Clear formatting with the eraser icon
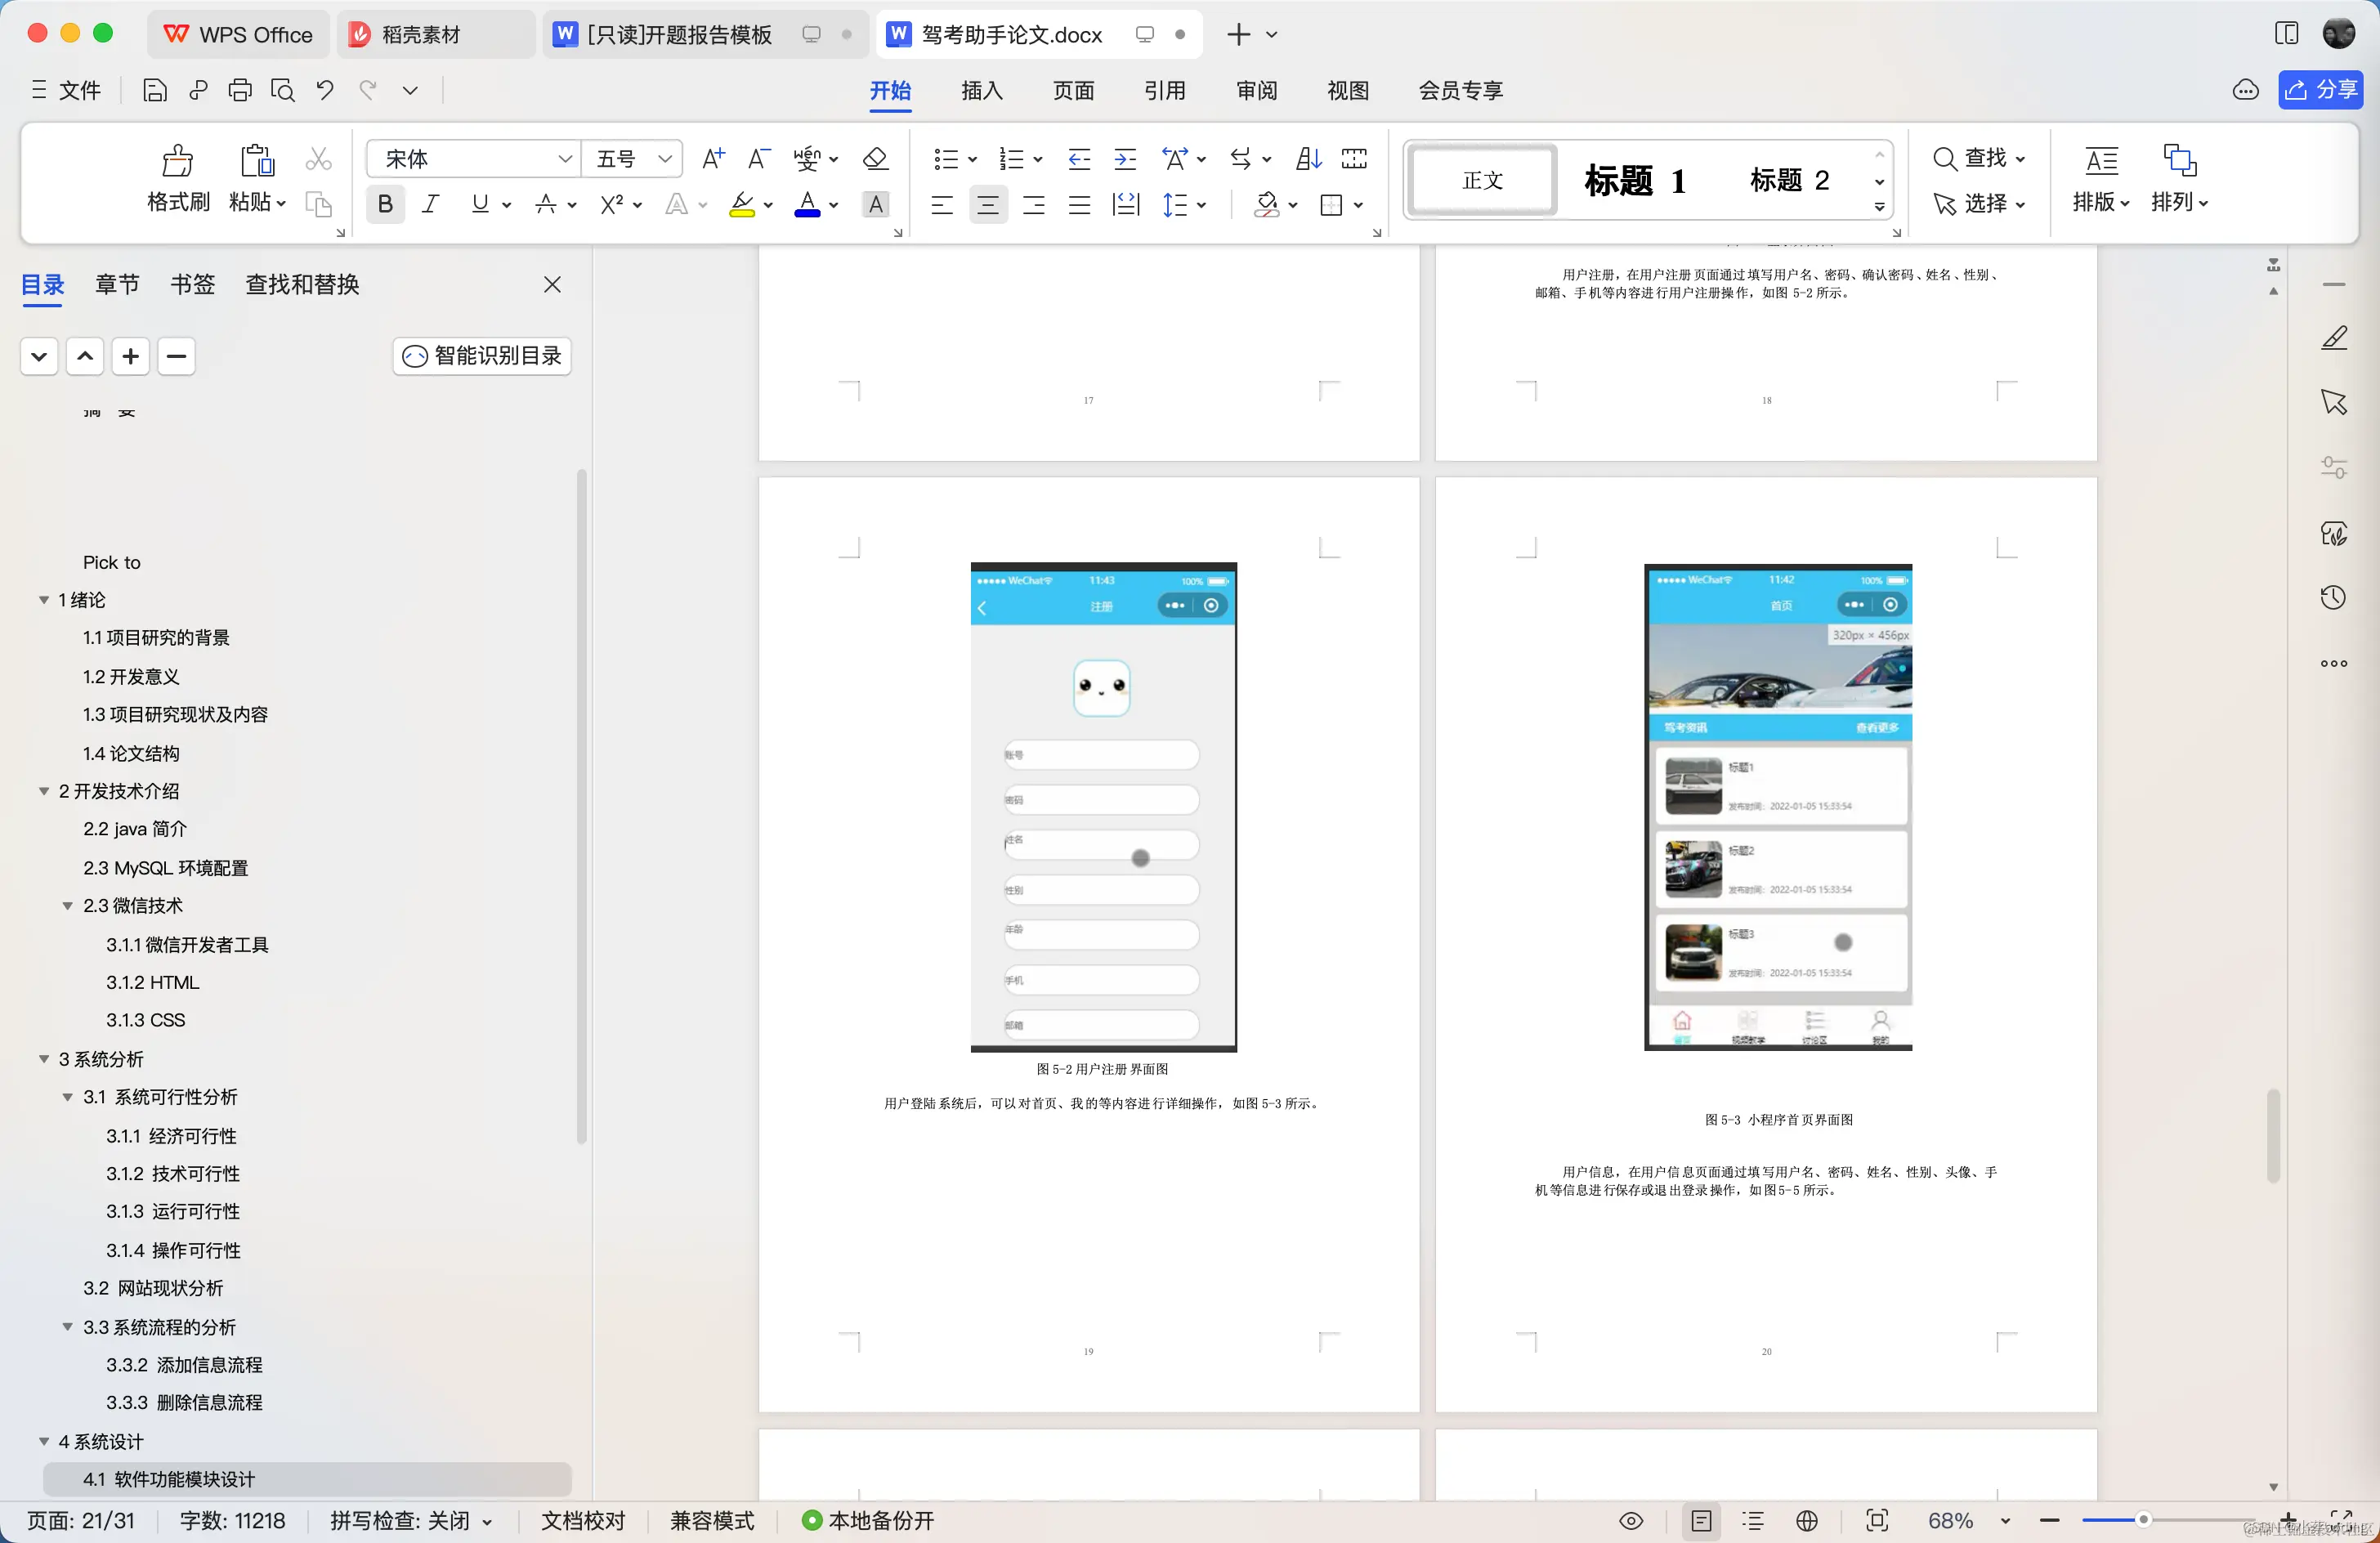This screenshot has width=2380, height=1543. click(874, 158)
